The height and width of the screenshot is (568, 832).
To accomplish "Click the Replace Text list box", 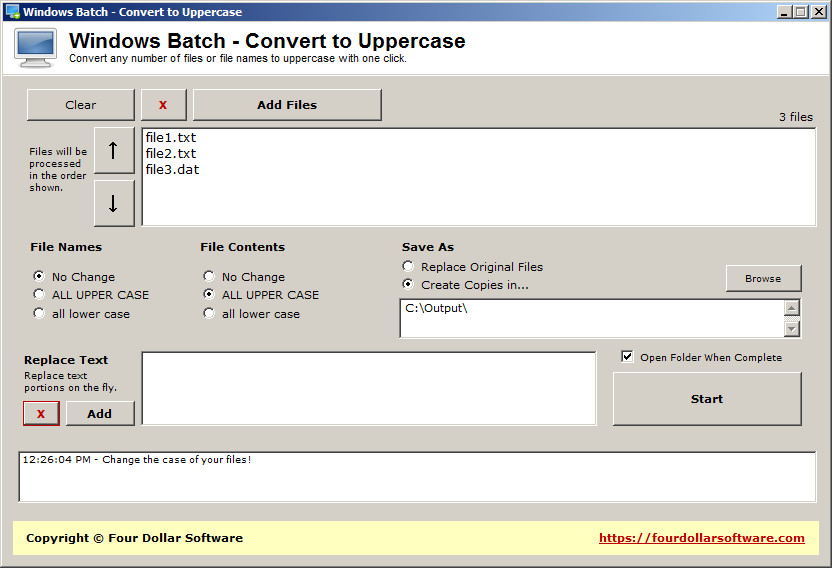I will point(369,388).
